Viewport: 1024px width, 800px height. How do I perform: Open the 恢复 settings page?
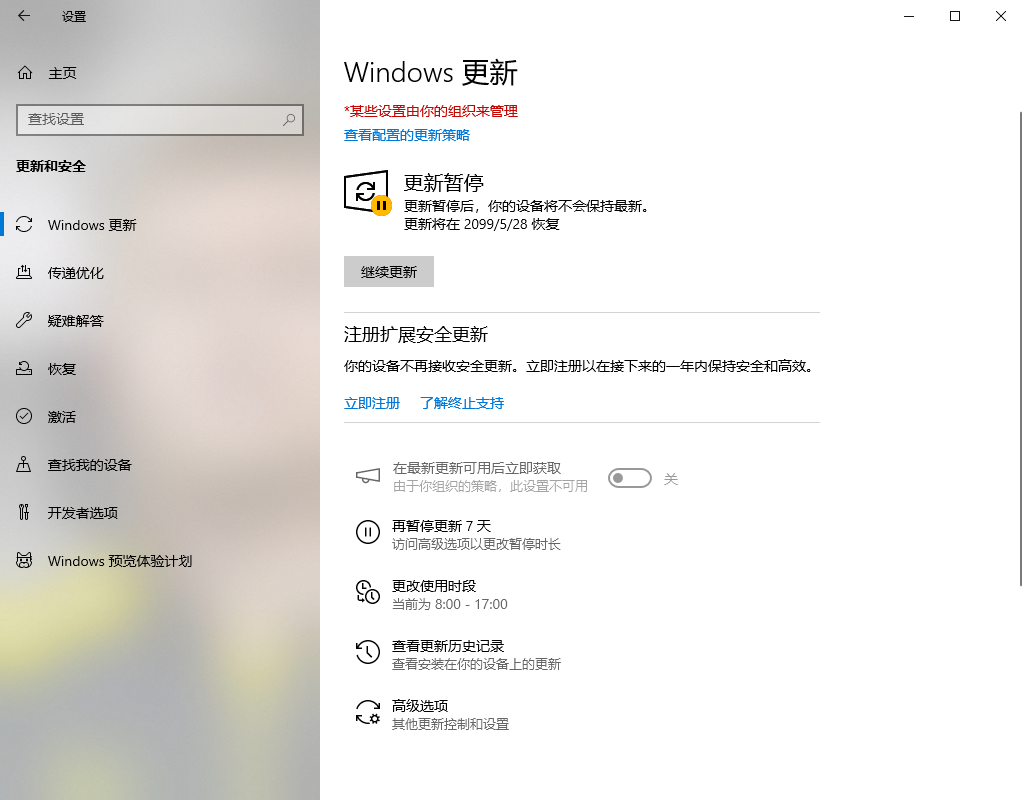tap(160, 369)
